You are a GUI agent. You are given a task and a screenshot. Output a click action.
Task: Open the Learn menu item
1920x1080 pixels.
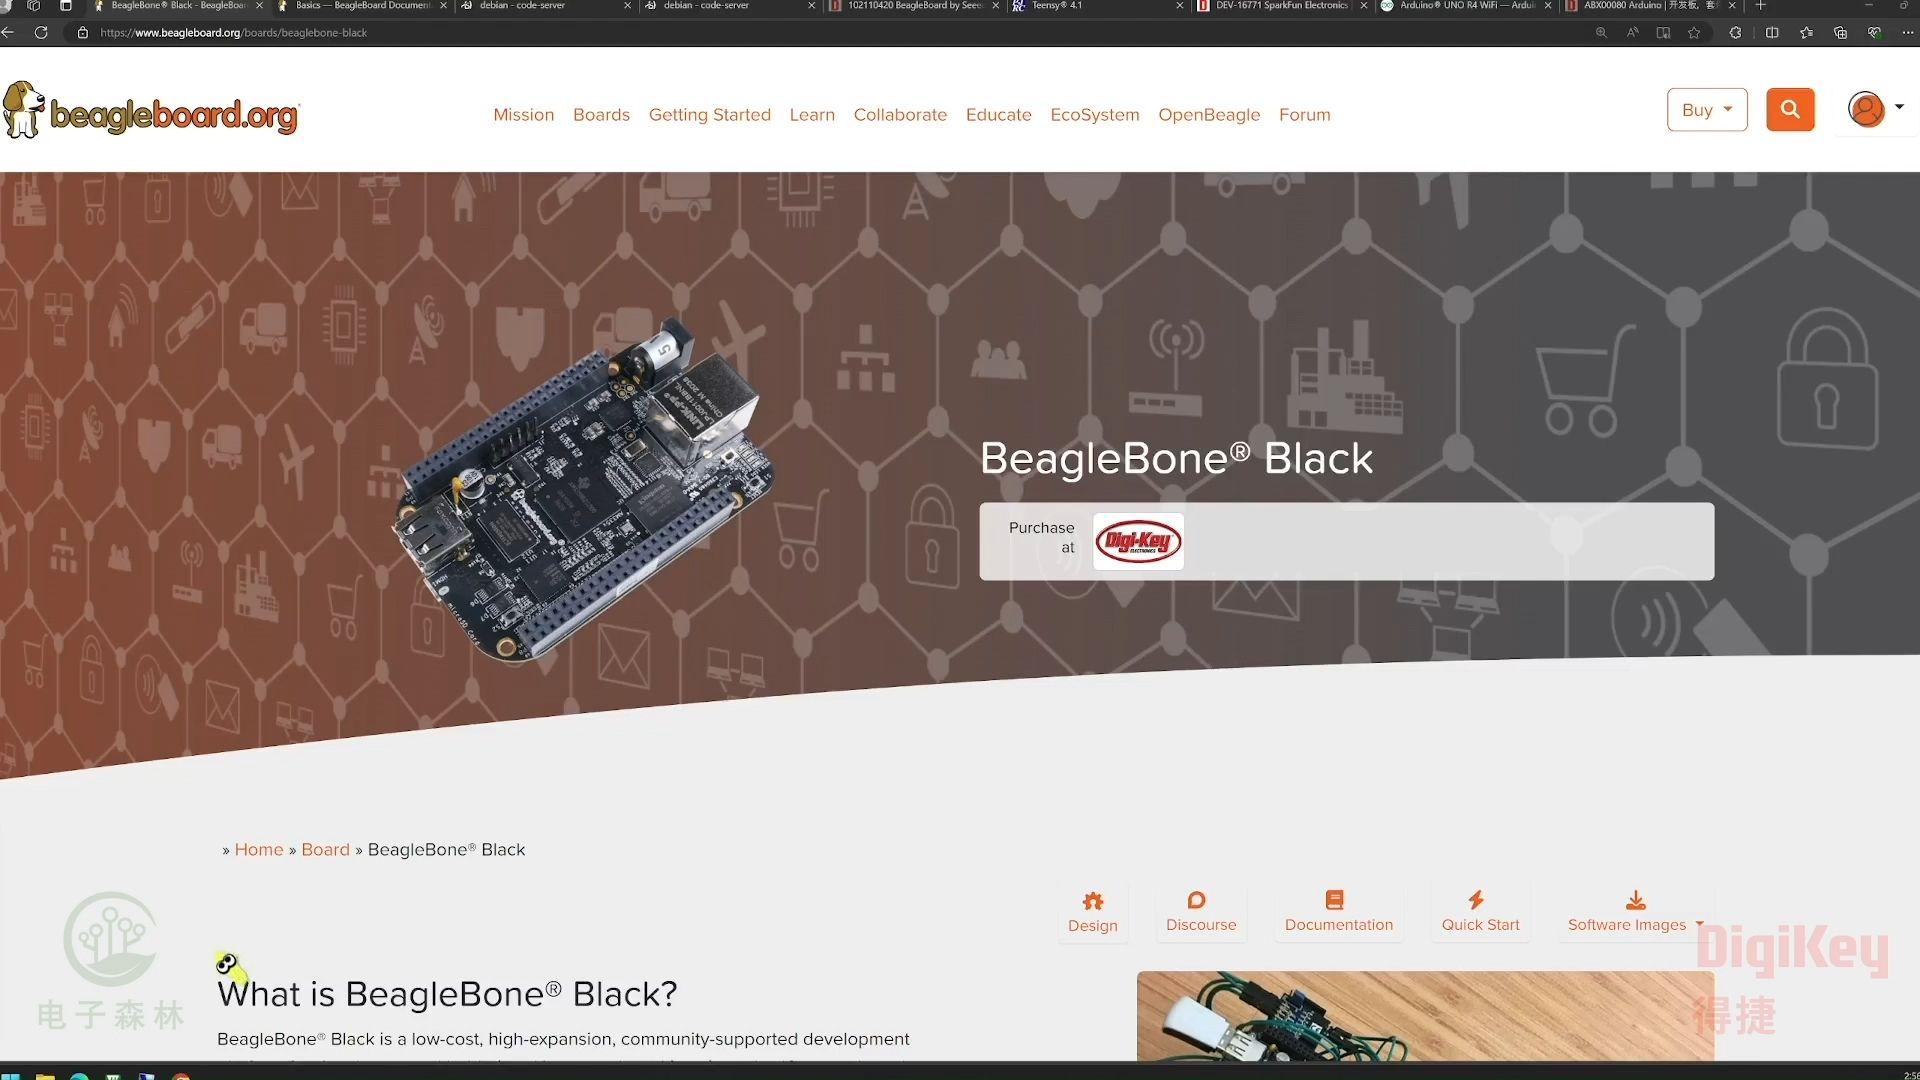click(x=812, y=114)
